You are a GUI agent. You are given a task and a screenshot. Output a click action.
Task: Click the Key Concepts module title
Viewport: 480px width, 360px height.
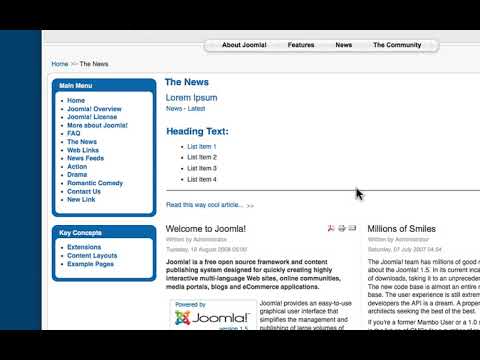tap(80, 233)
